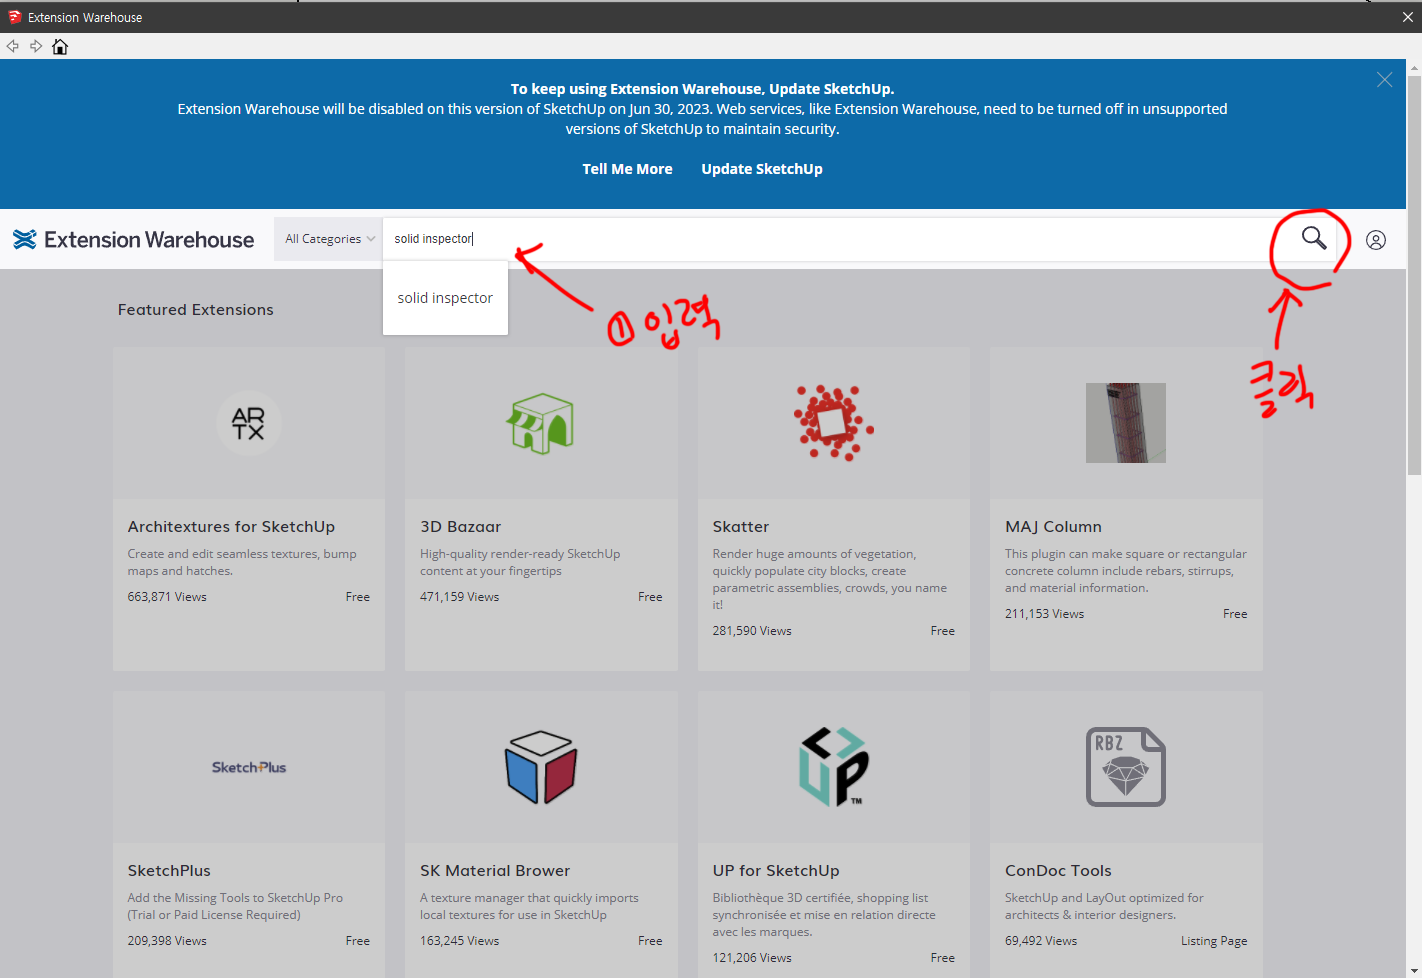Open the 3D Bazaar shop icon
The height and width of the screenshot is (978, 1422).
tap(540, 423)
